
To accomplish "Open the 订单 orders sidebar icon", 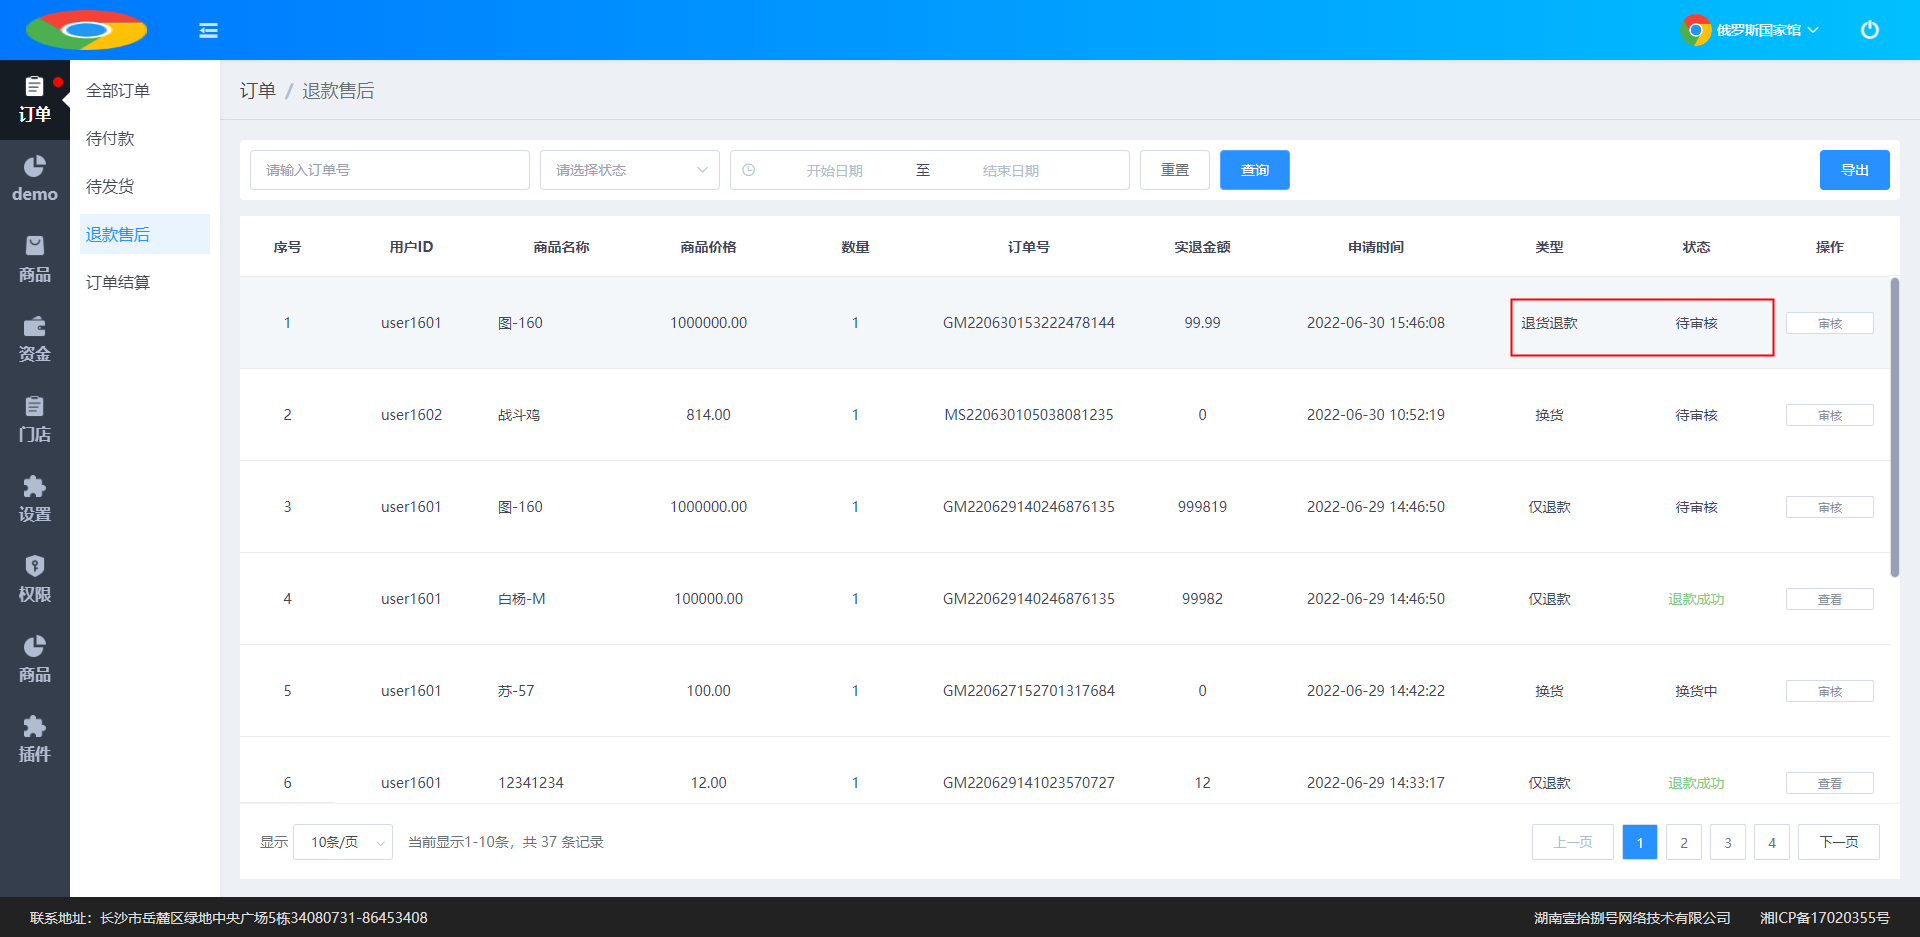I will click(x=35, y=100).
